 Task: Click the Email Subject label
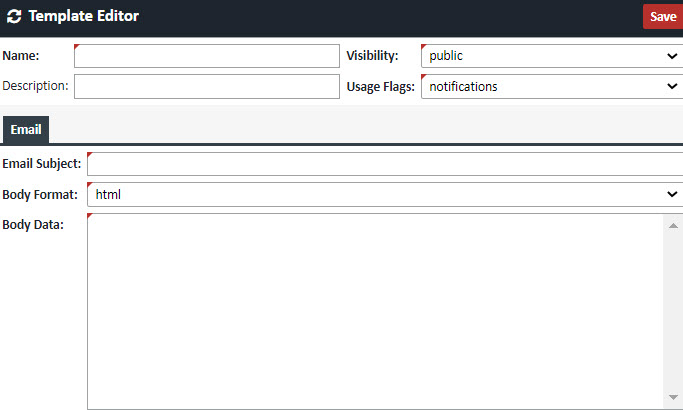41,164
